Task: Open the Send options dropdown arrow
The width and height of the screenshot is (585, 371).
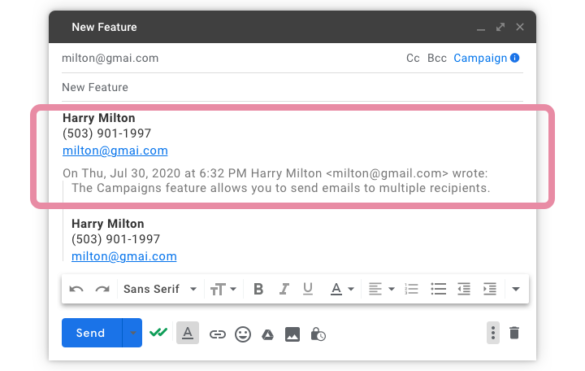Action: 132,333
